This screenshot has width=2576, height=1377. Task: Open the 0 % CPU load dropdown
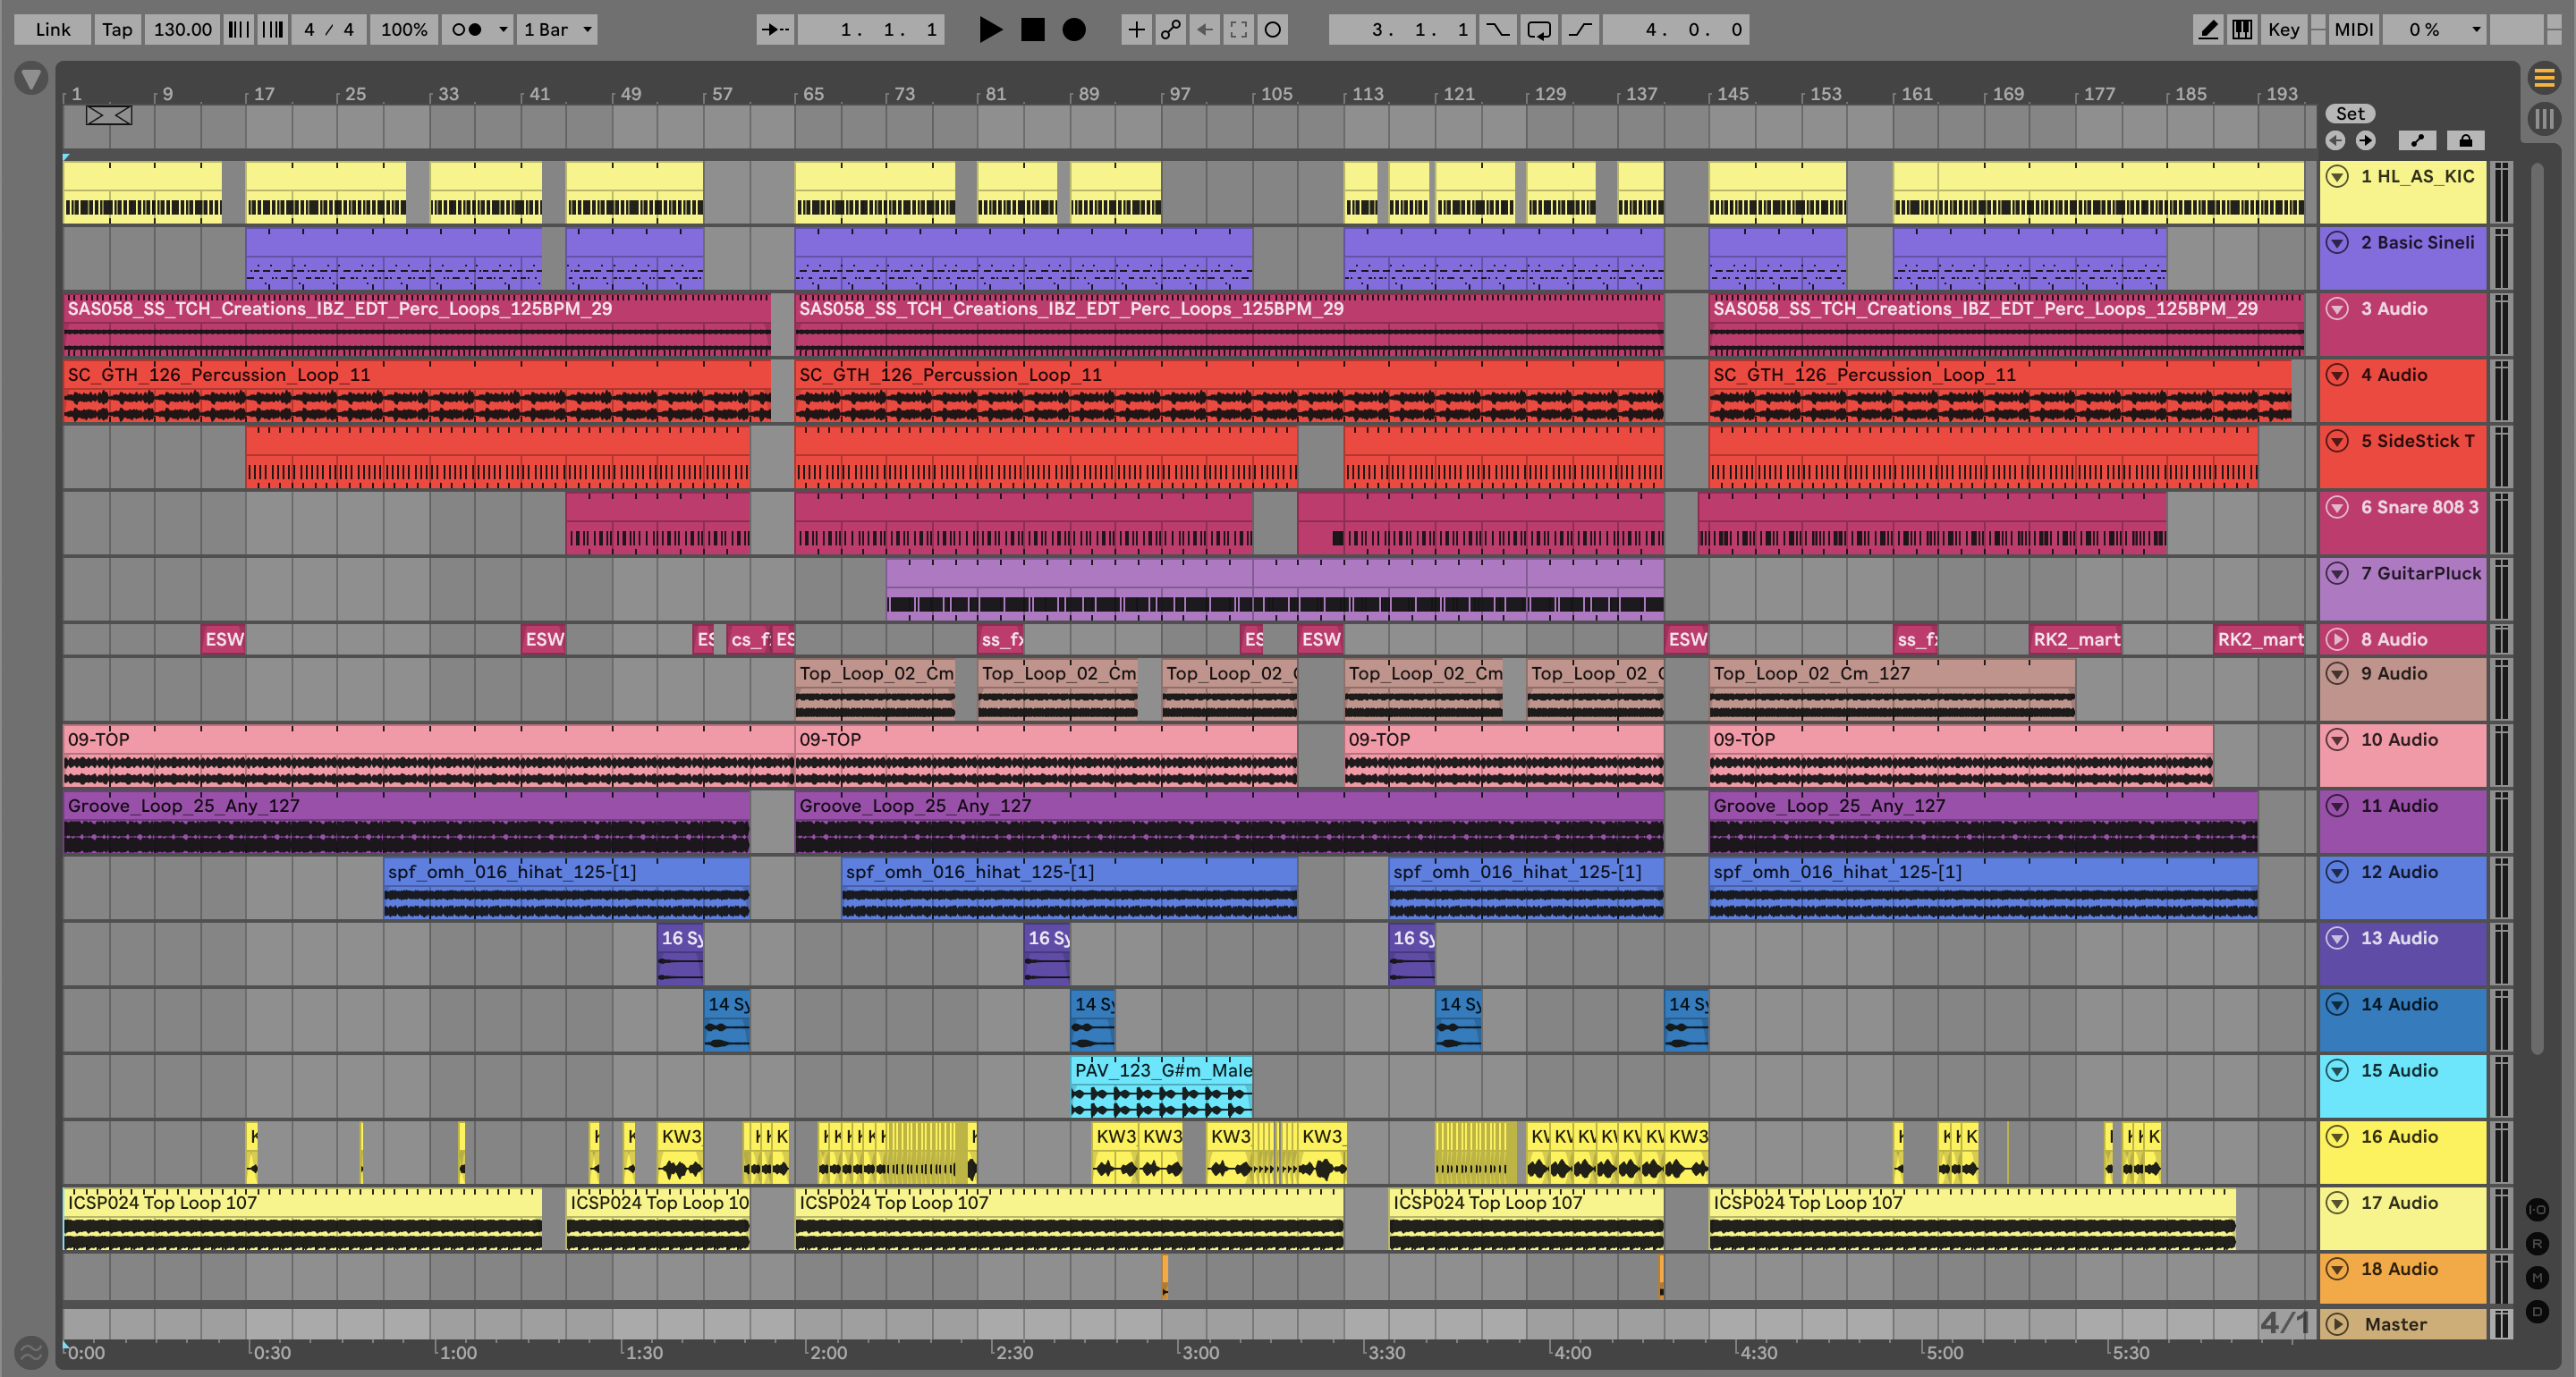[2435, 30]
